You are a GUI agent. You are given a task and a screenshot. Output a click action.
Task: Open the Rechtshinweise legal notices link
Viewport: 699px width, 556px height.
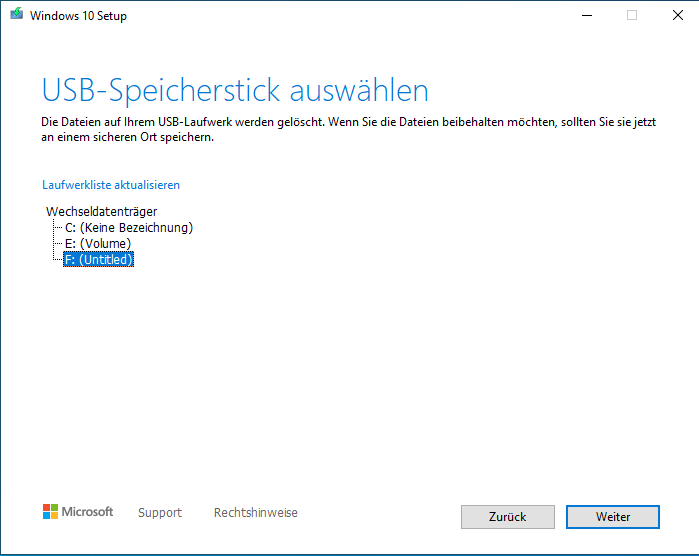(x=255, y=513)
